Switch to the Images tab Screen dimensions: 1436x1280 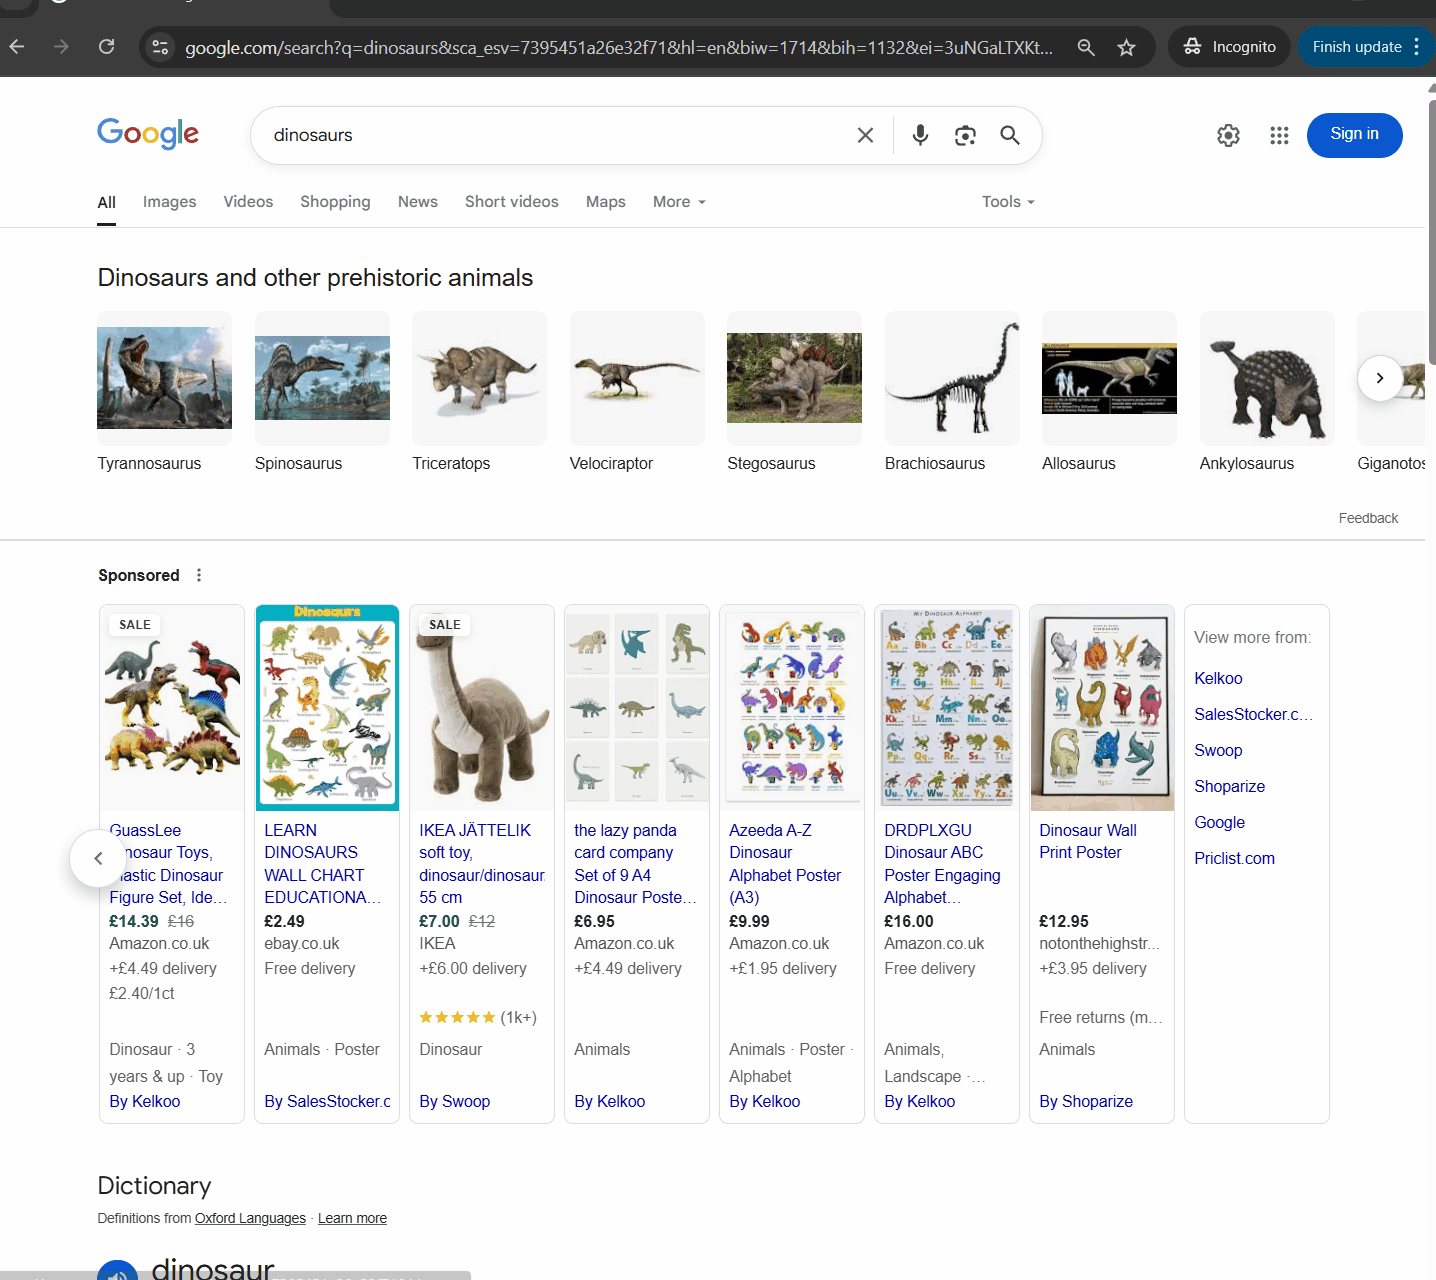tap(169, 202)
